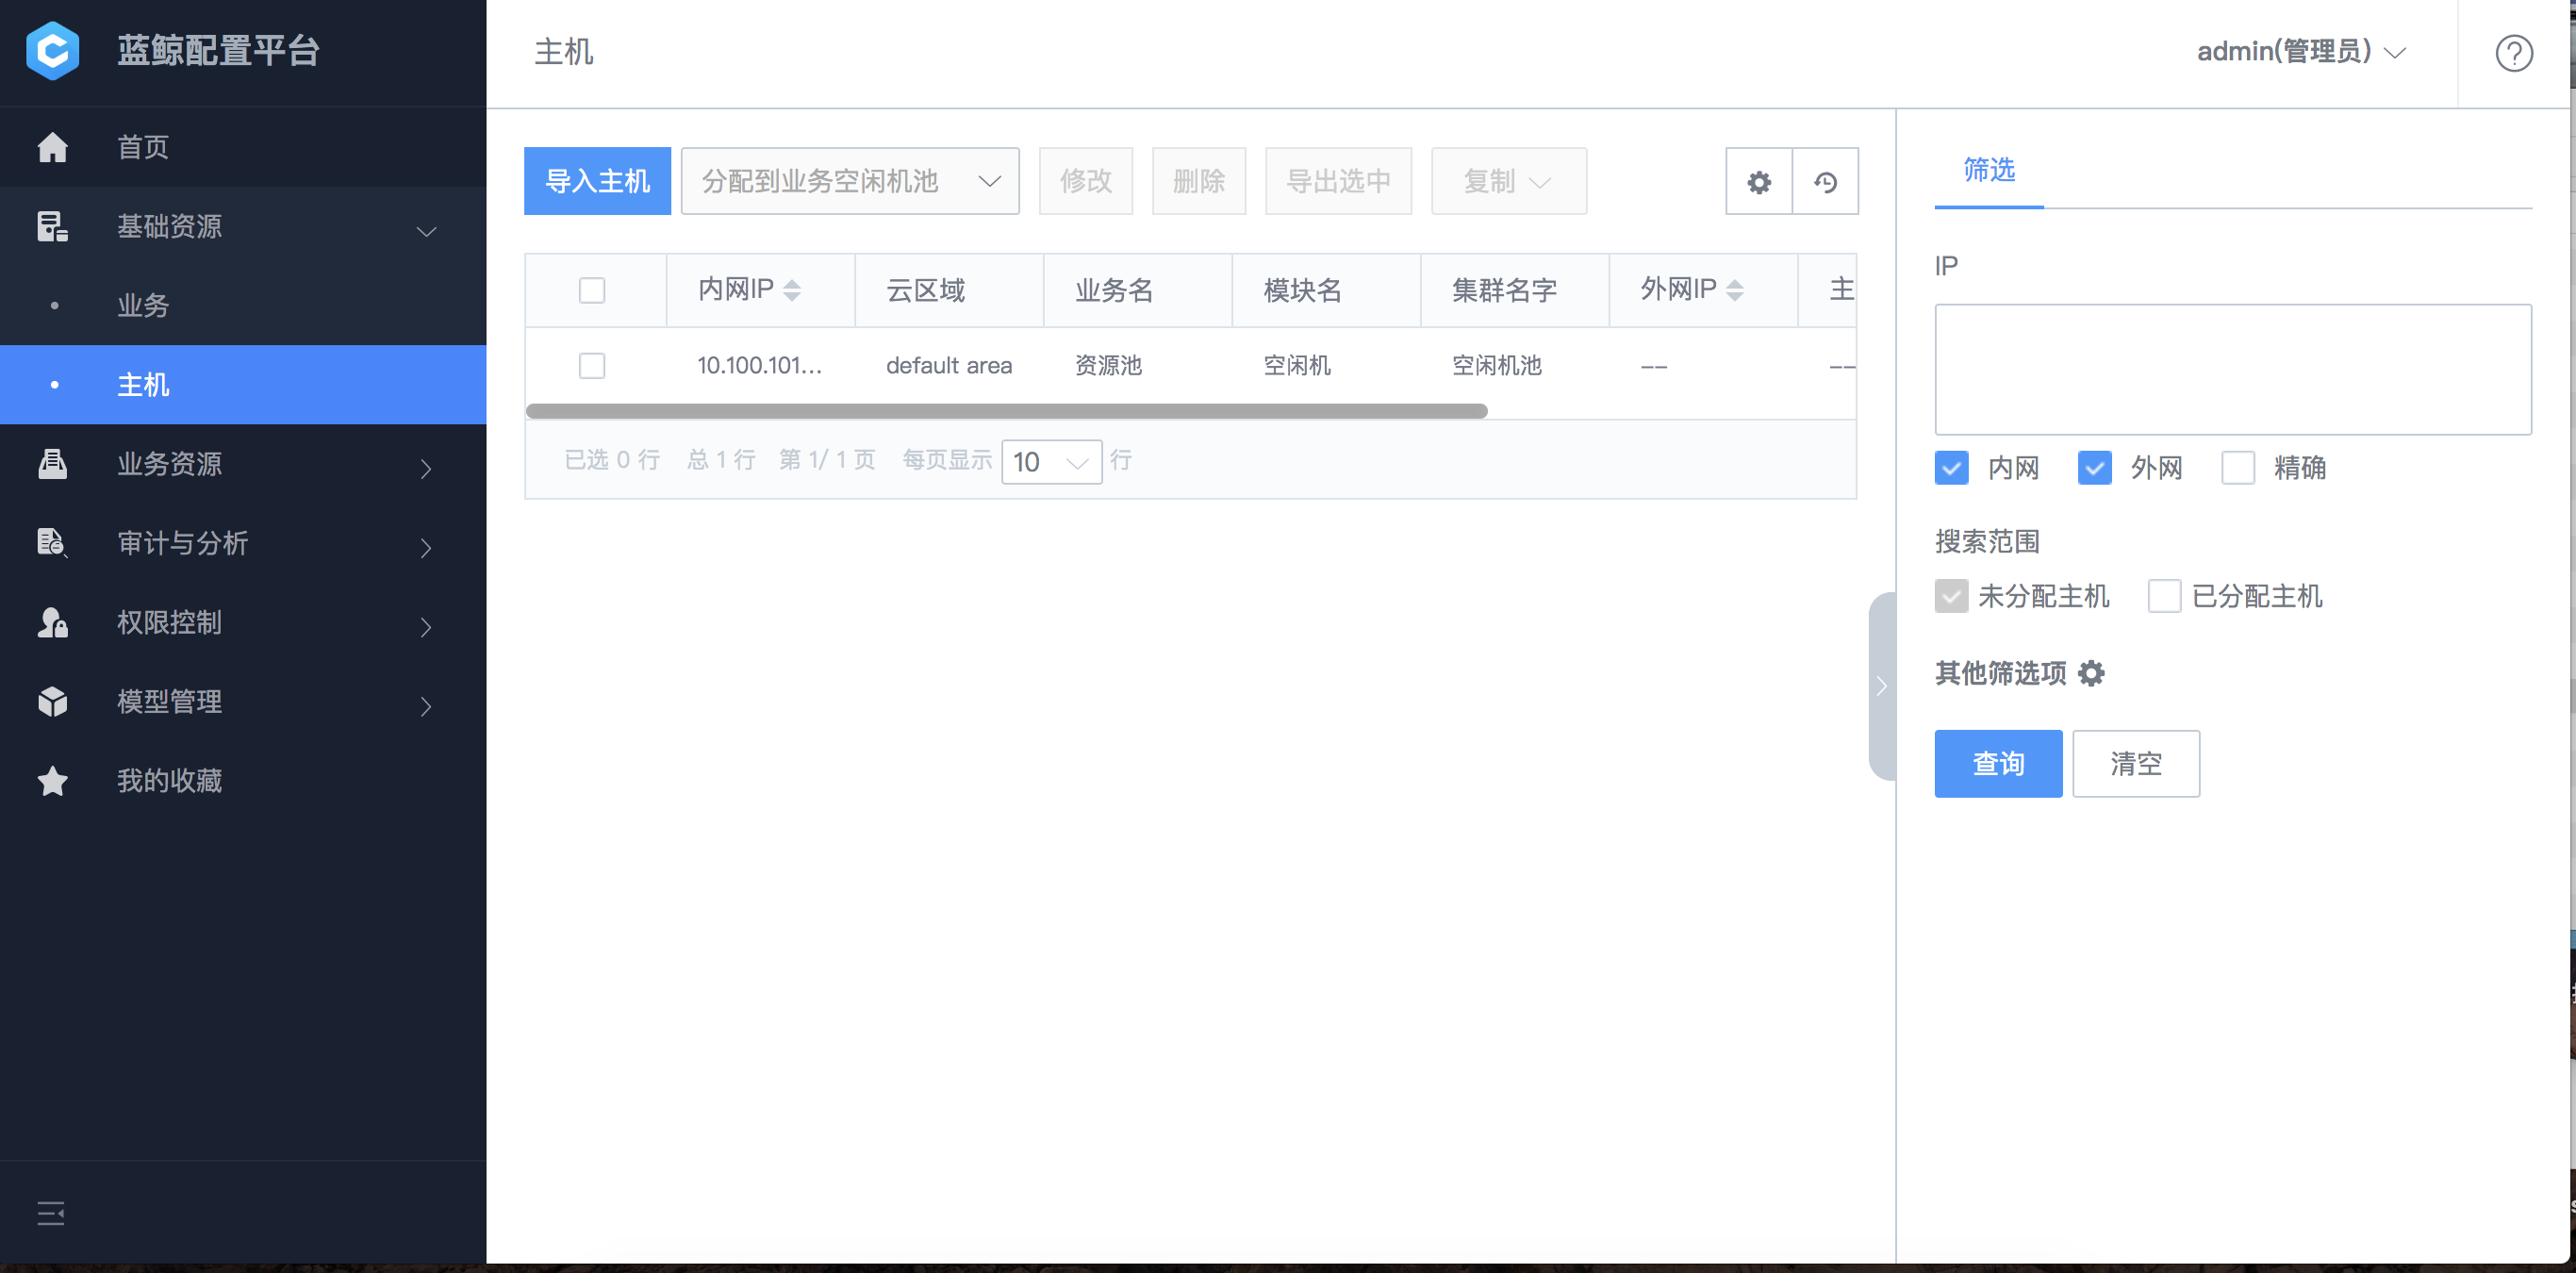Click inside the IP filter input field
This screenshot has width=2576, height=1273.
pyautogui.click(x=2232, y=368)
